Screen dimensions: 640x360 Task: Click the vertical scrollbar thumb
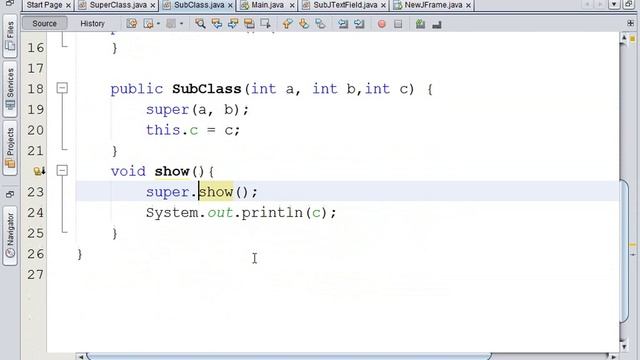(x=624, y=251)
